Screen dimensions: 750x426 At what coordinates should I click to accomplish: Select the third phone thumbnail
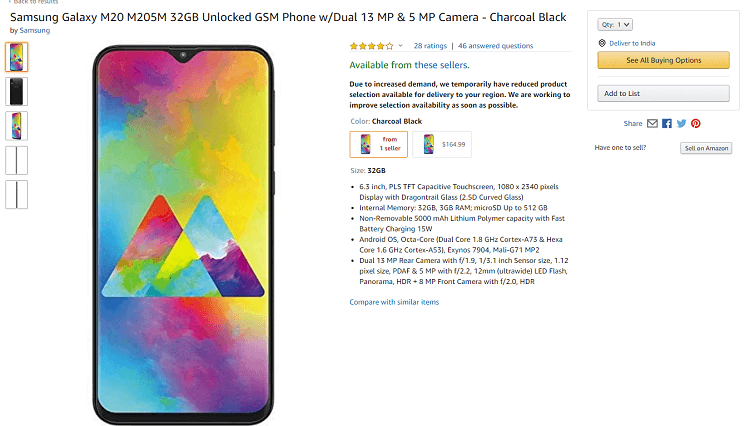[x=17, y=126]
